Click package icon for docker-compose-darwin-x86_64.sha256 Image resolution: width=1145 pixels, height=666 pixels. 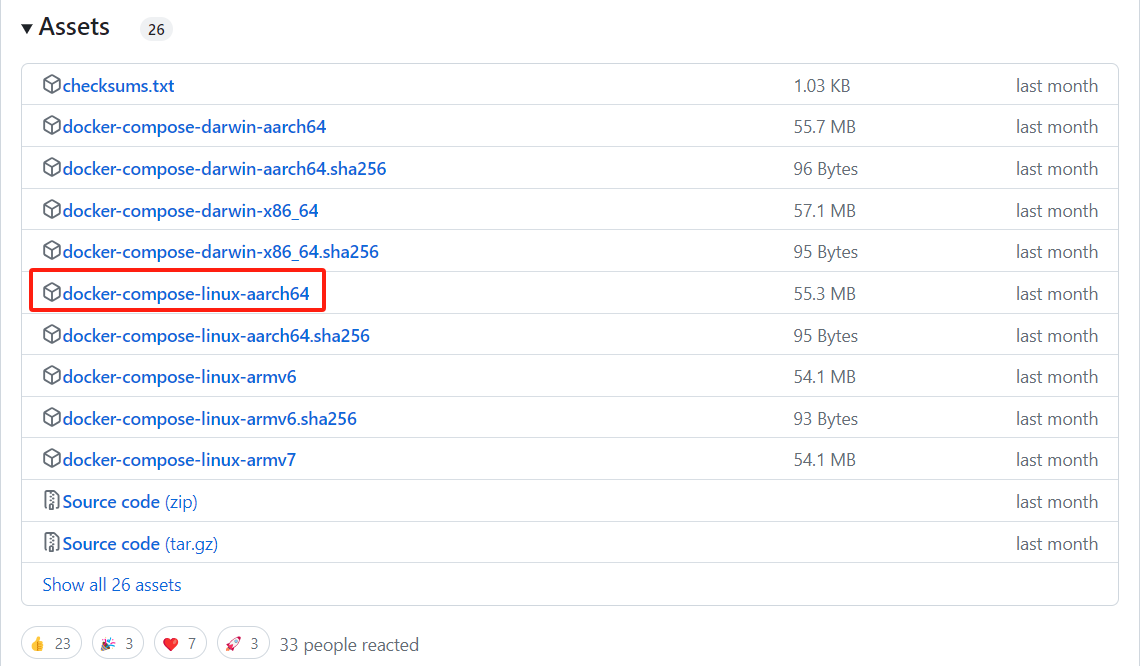click(51, 250)
